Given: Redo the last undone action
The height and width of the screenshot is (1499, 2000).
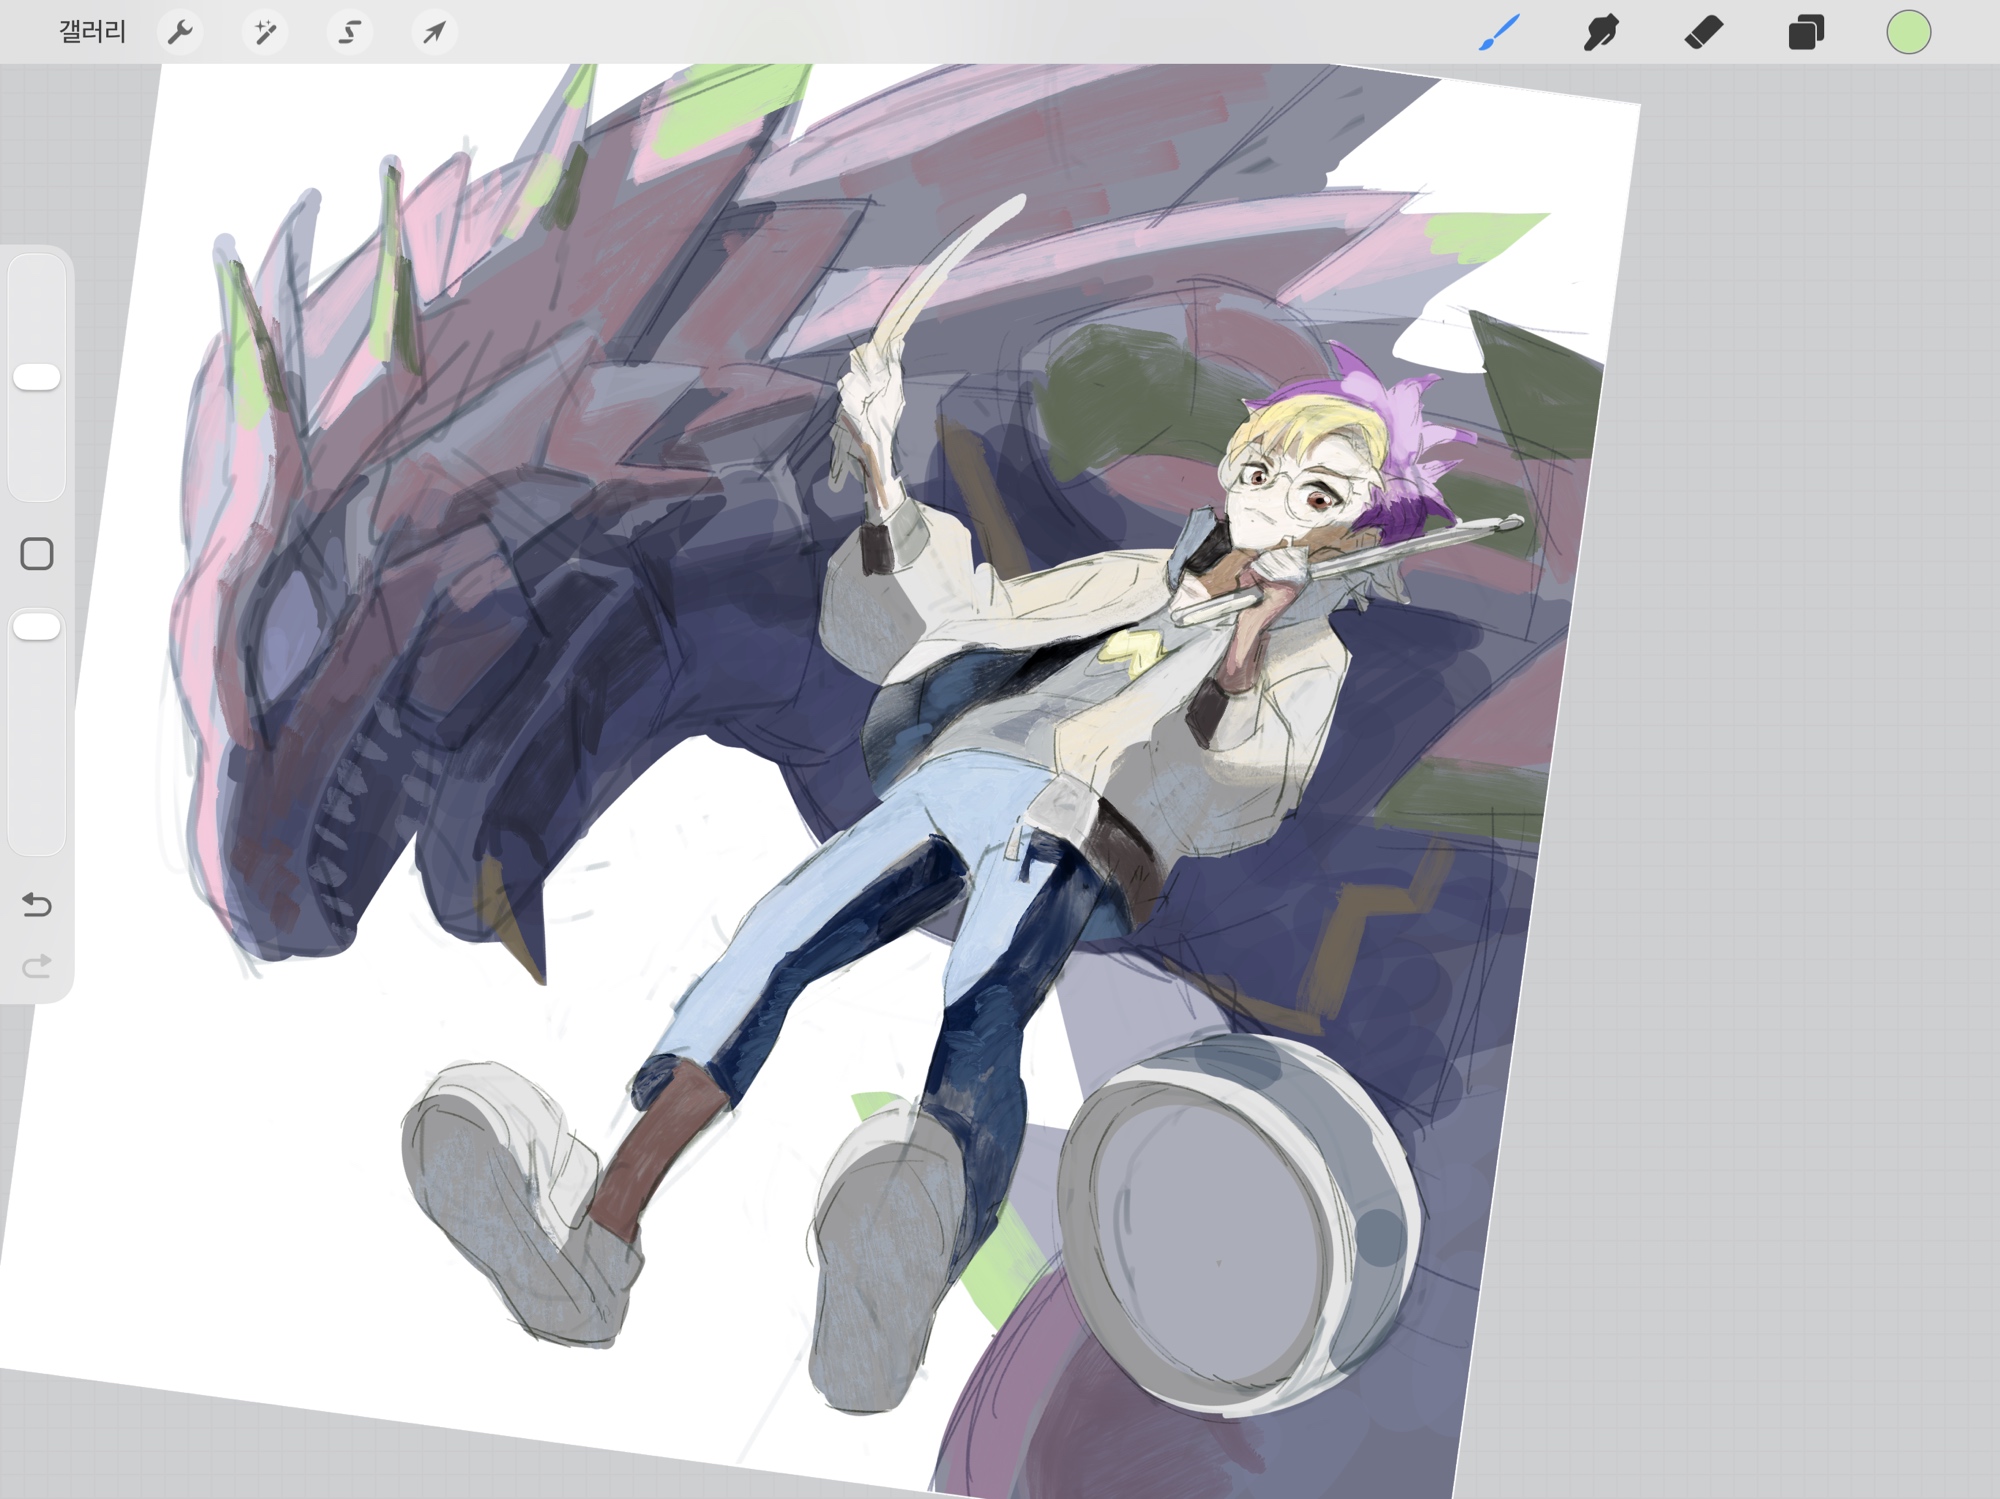Looking at the screenshot, I should tap(37, 966).
